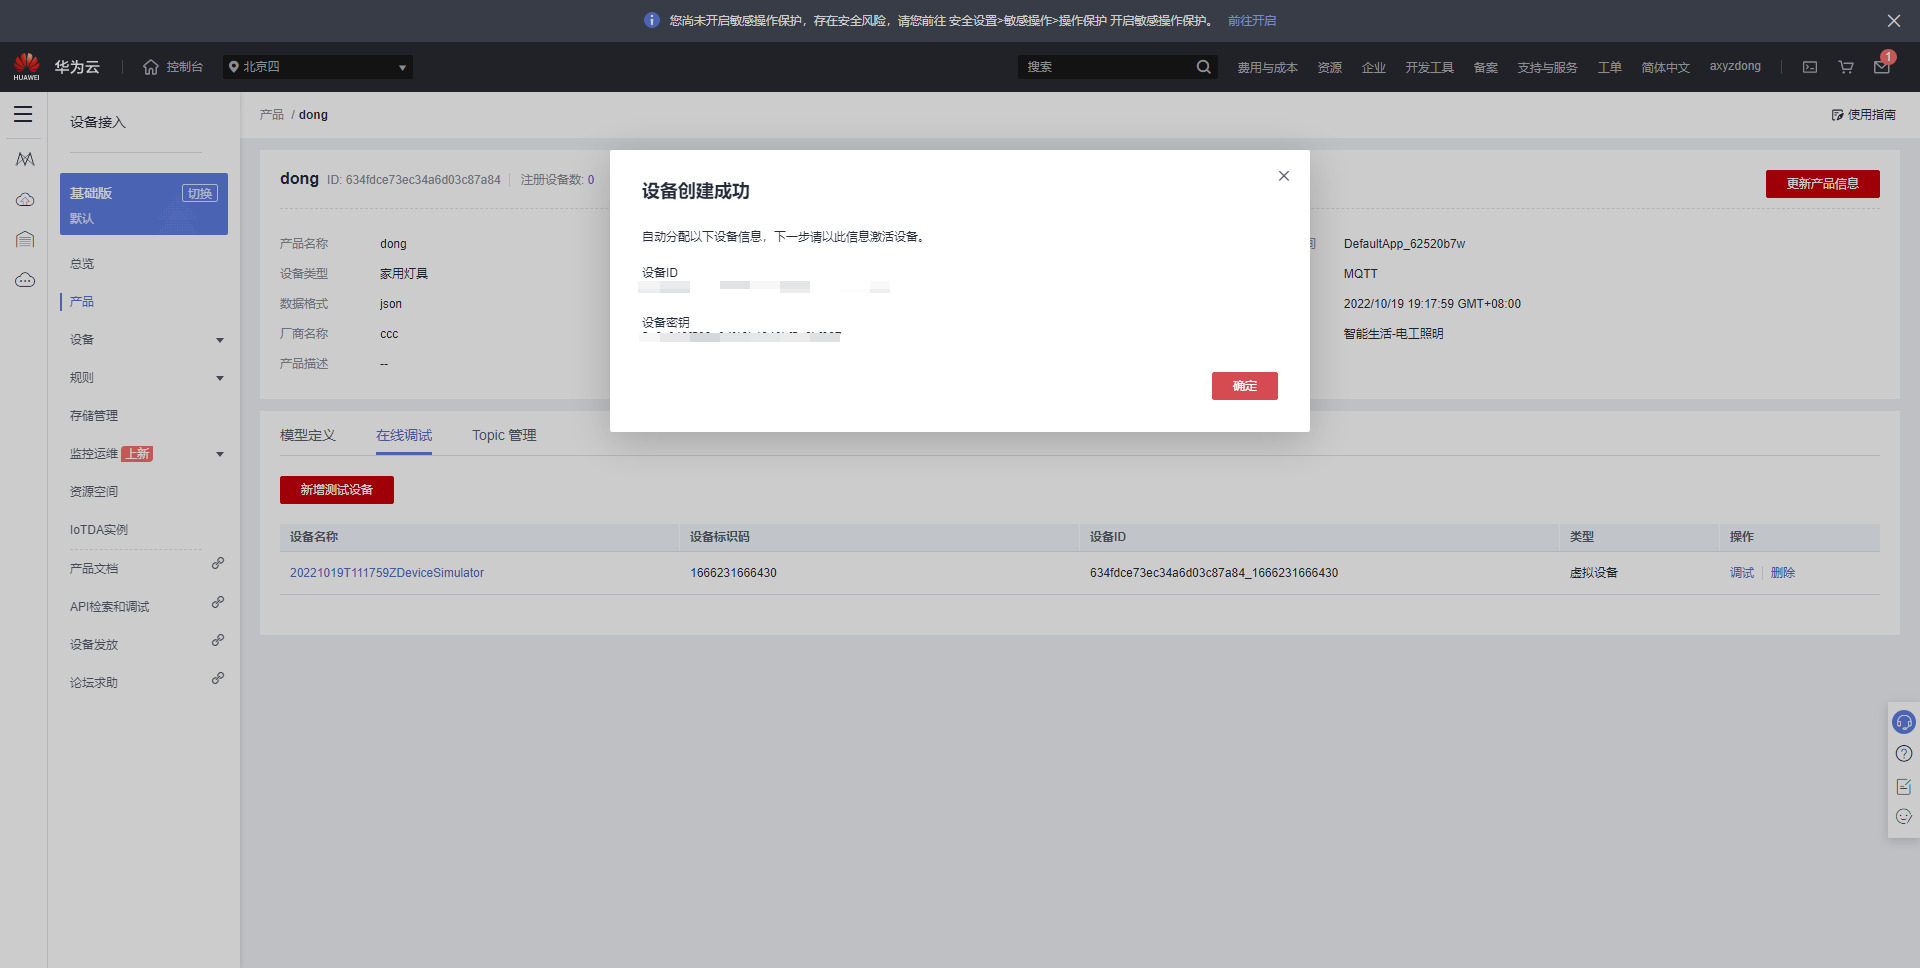This screenshot has width=1920, height=968.
Task: Expand the 监控运维 sidebar submenu
Action: coord(220,455)
